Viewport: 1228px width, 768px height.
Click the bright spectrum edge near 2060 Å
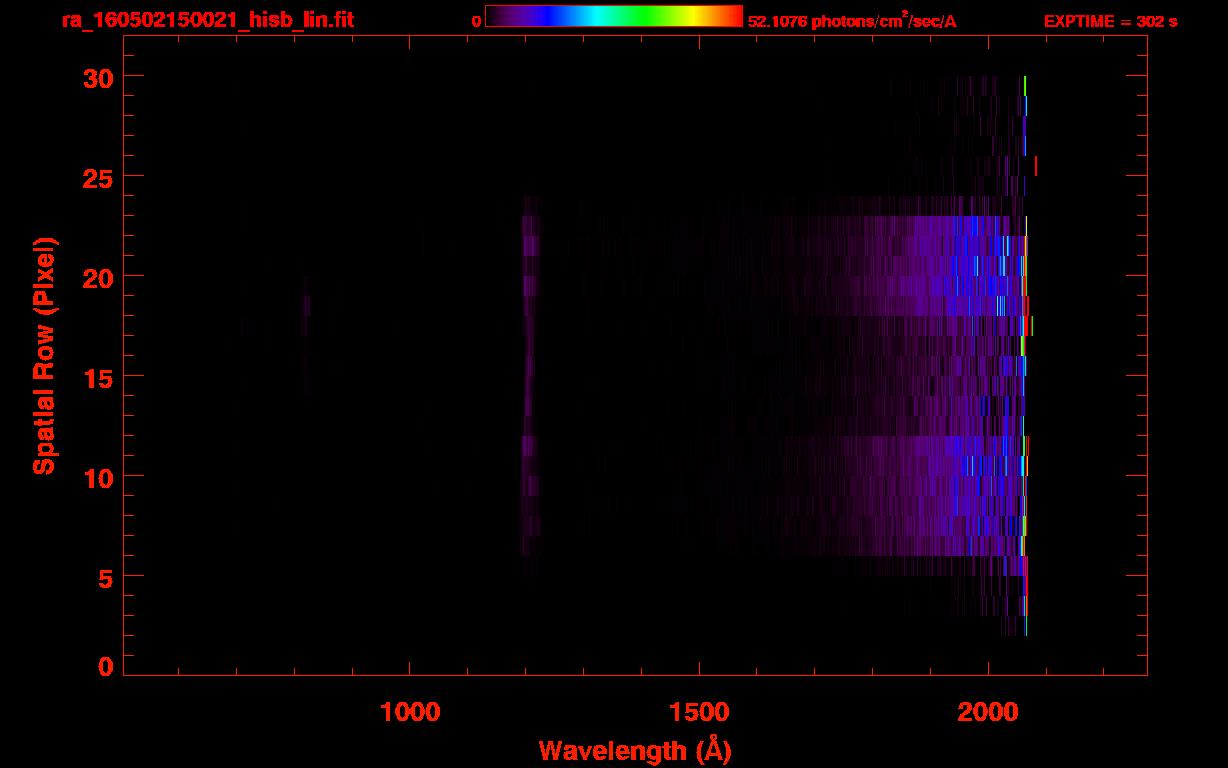[x=1025, y=355]
